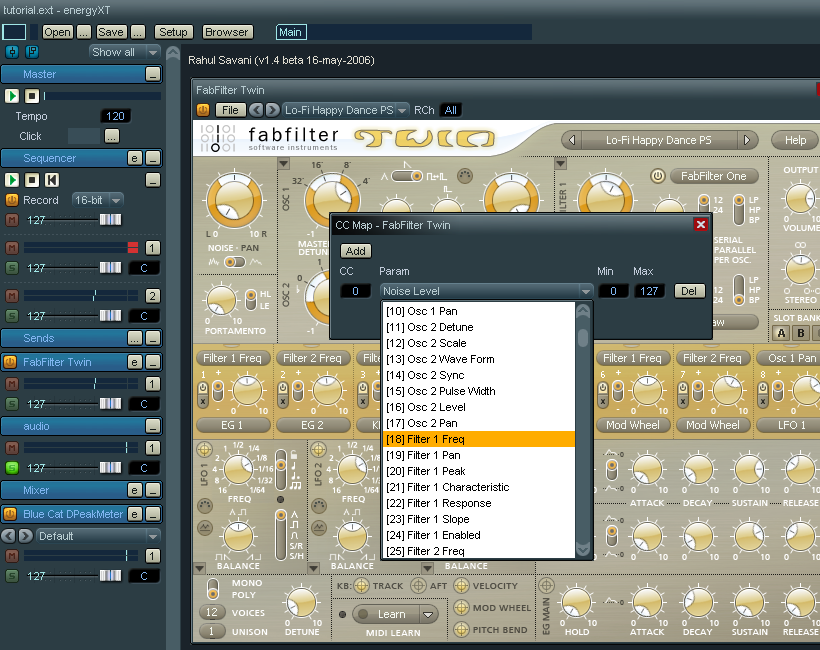This screenshot has width=820, height=650.
Task: Switch to the Main tab
Action: tap(291, 32)
